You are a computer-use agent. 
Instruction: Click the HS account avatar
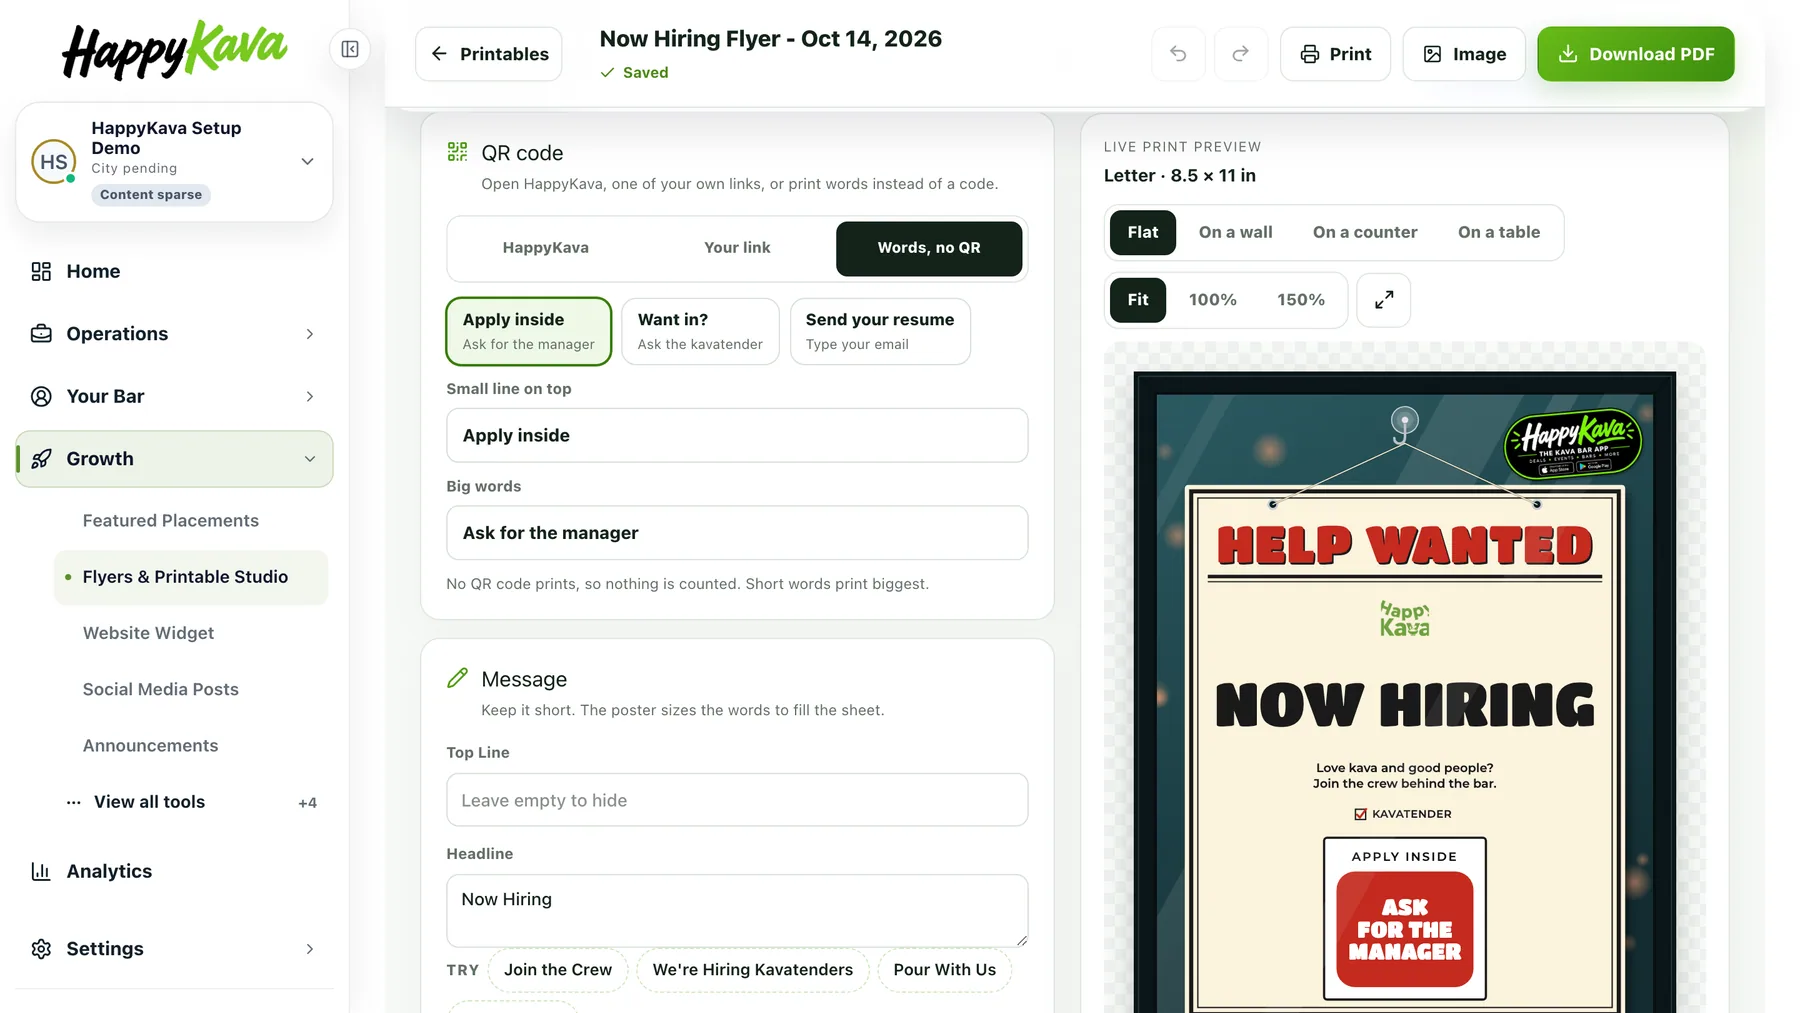[x=54, y=162]
